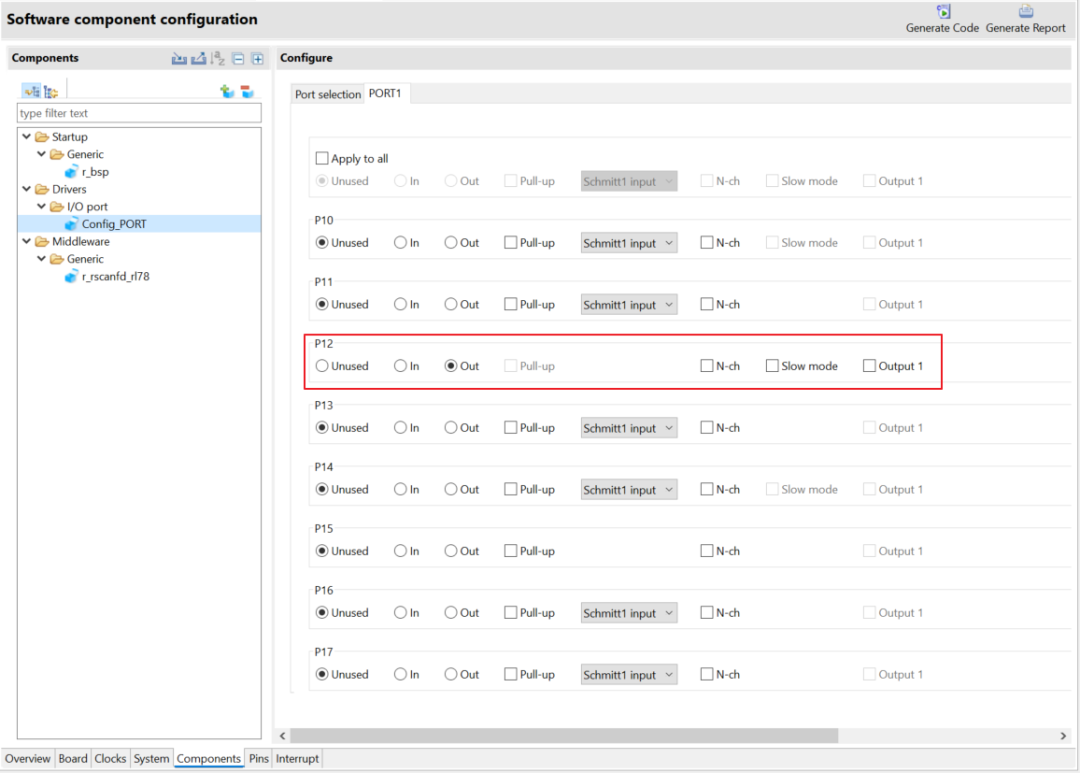Set pin P10 to In
The image size is (1080, 773).
400,243
